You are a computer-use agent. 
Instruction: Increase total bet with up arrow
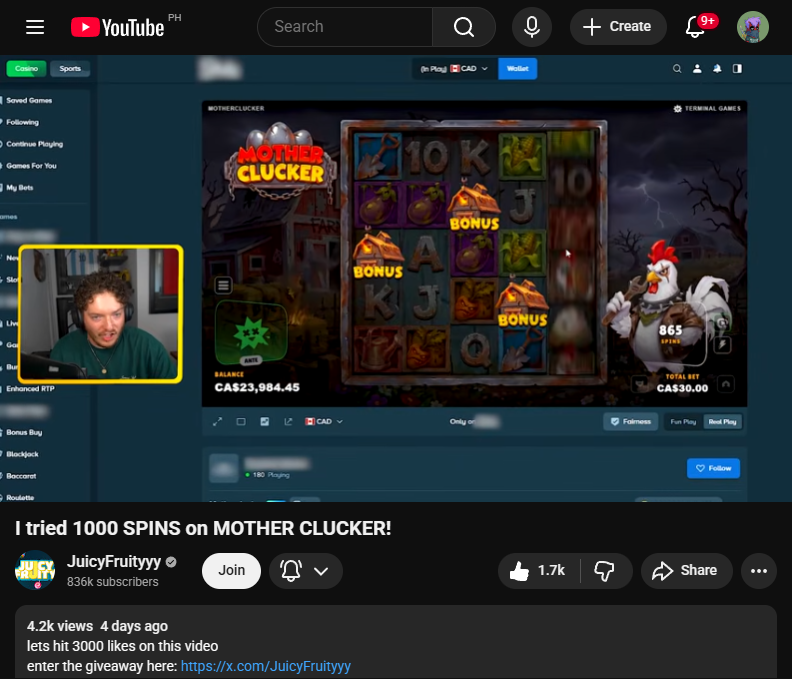pyautogui.click(x=725, y=384)
